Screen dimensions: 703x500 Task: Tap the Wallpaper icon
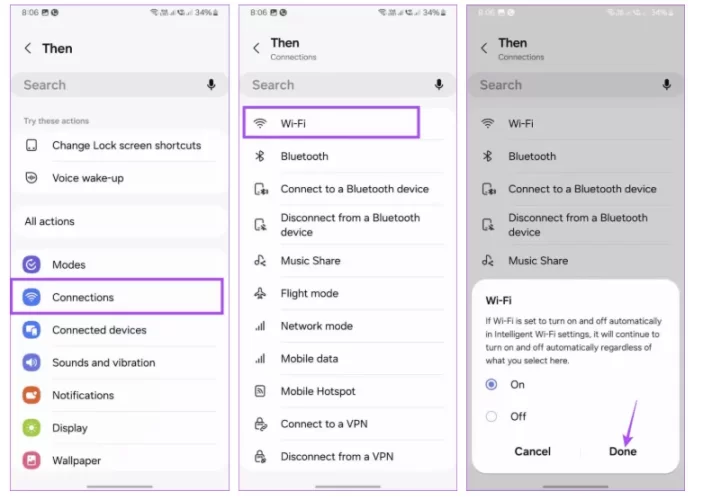click(x=31, y=461)
